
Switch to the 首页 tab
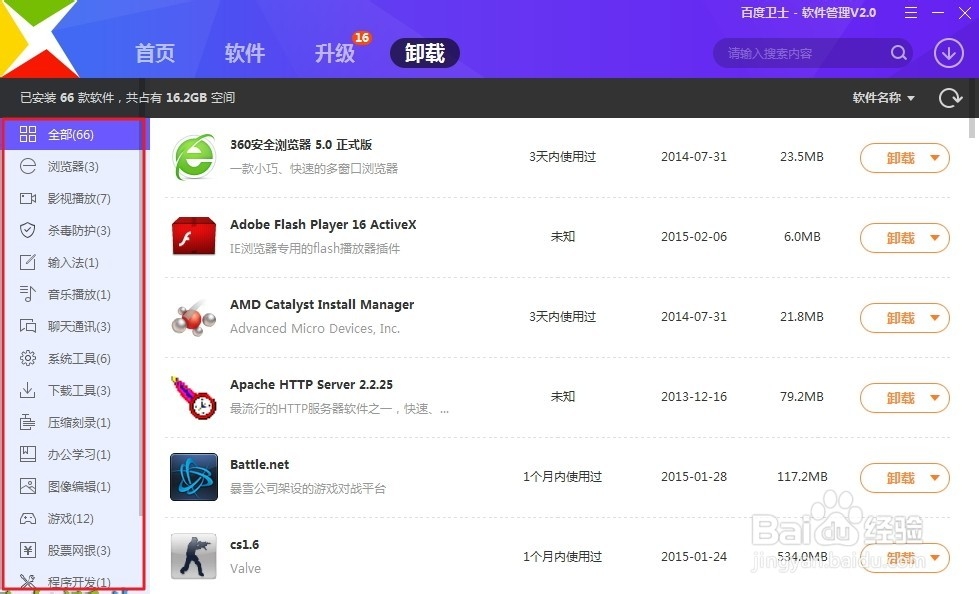coord(155,53)
